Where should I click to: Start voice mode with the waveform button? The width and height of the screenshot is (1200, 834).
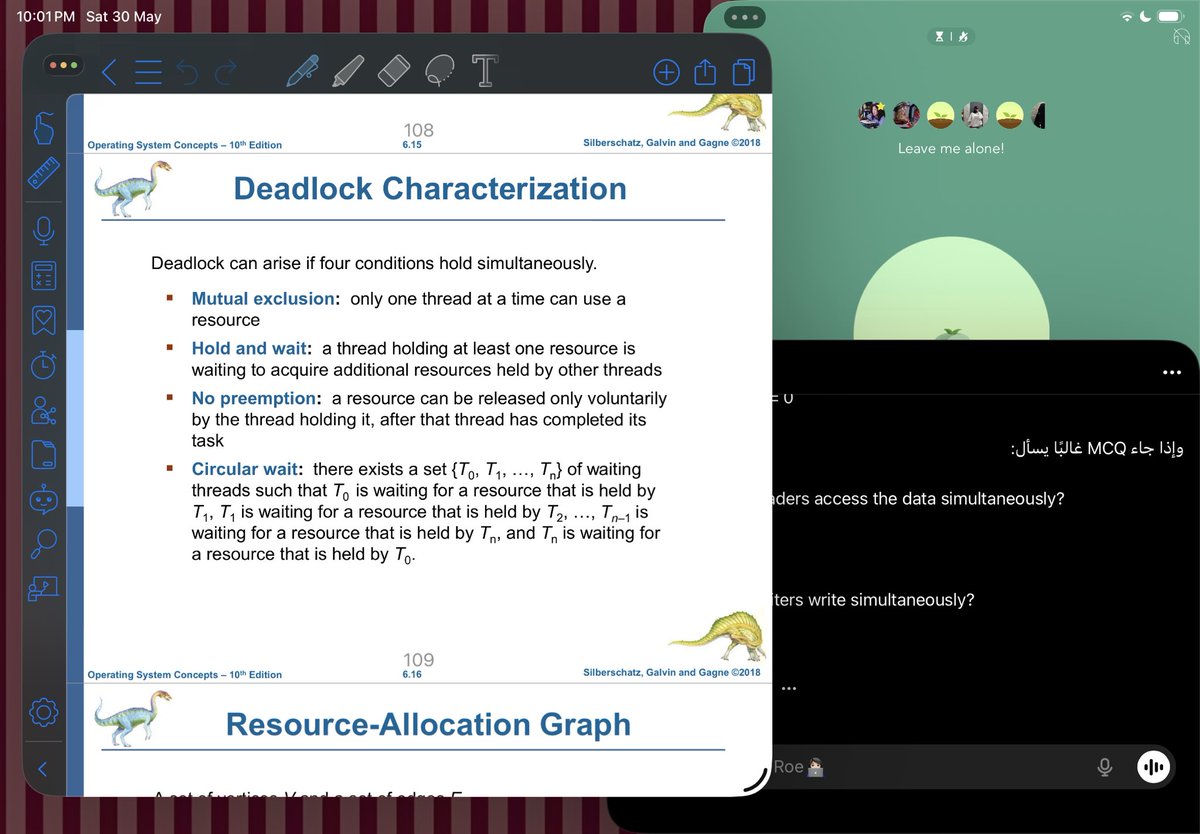click(x=1154, y=767)
